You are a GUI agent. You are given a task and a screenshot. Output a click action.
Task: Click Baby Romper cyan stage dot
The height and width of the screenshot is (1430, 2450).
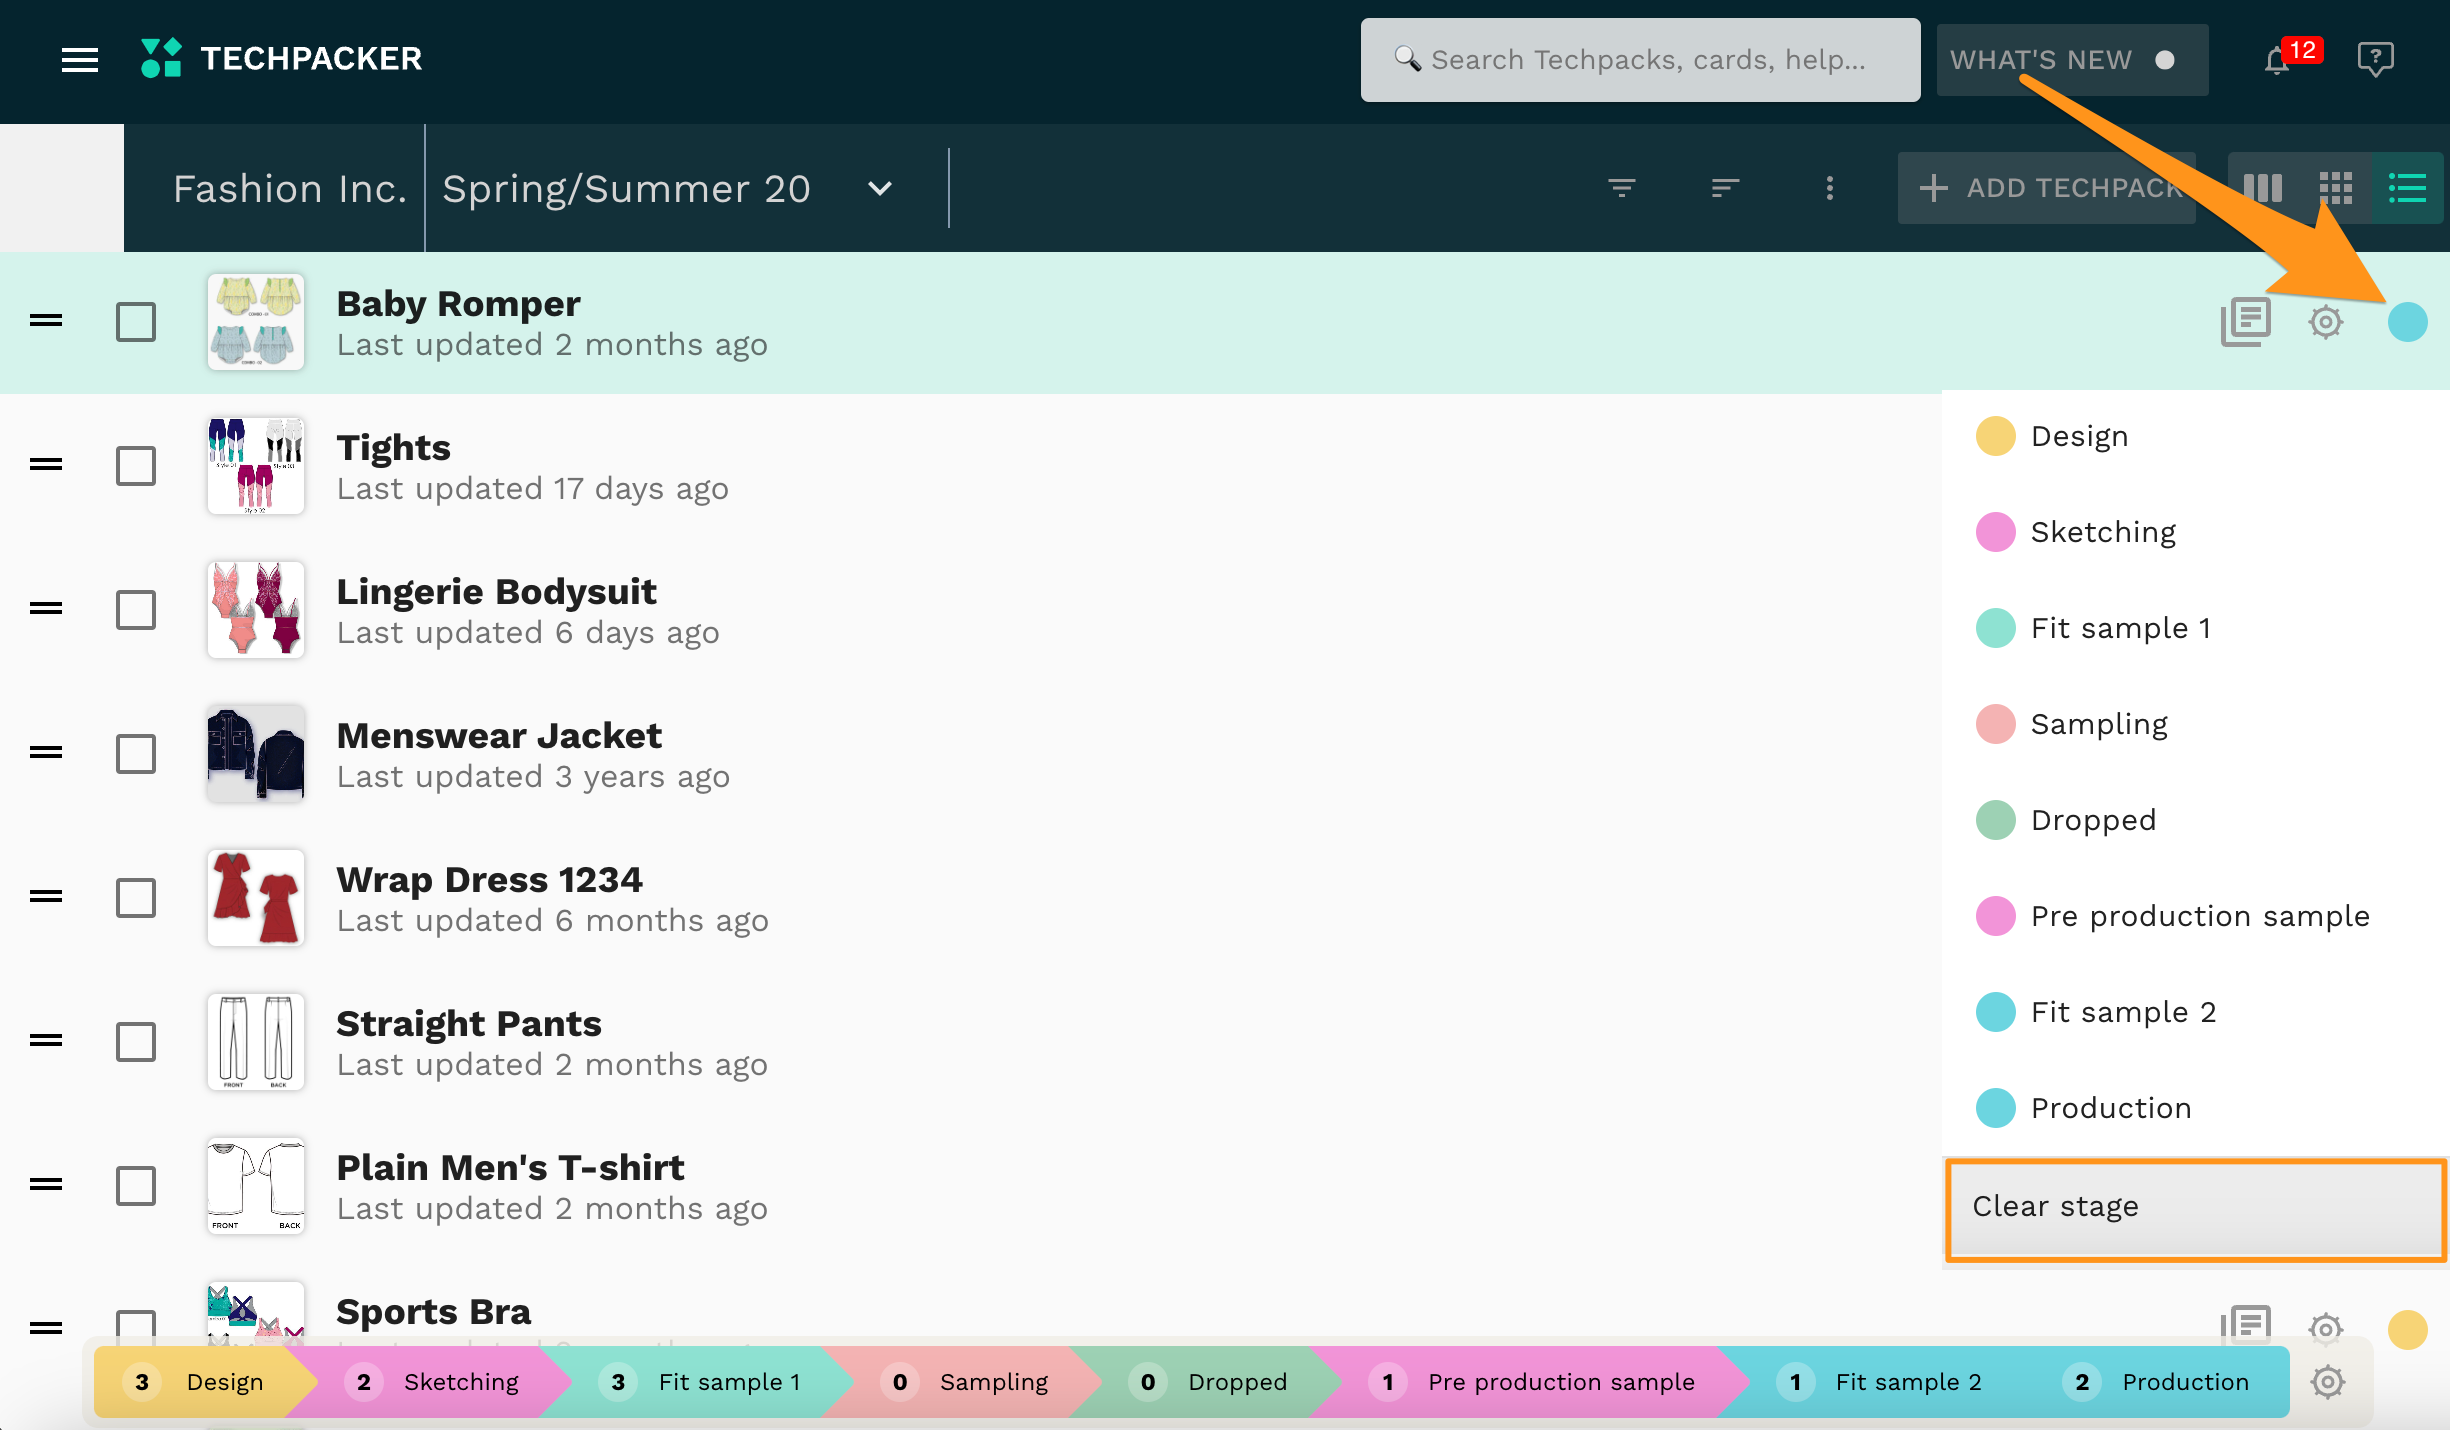pyautogui.click(x=2407, y=322)
